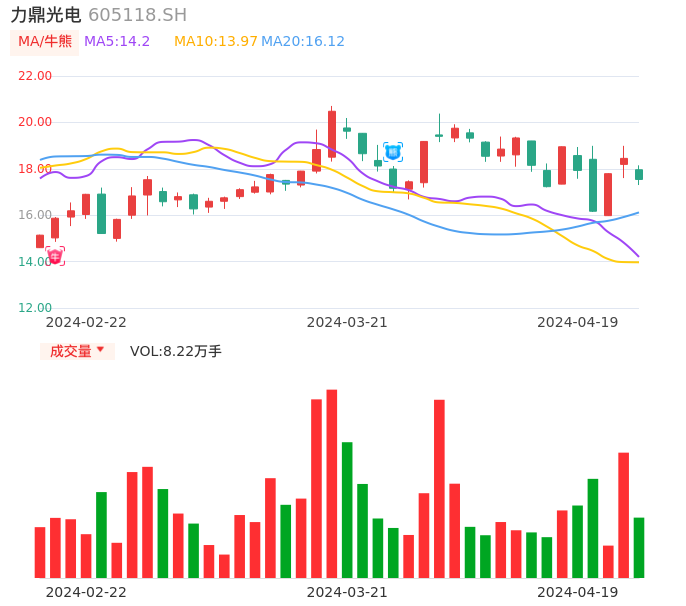Toggle the MA/牛熊 indicator button
686x606 pixels.
45,41
